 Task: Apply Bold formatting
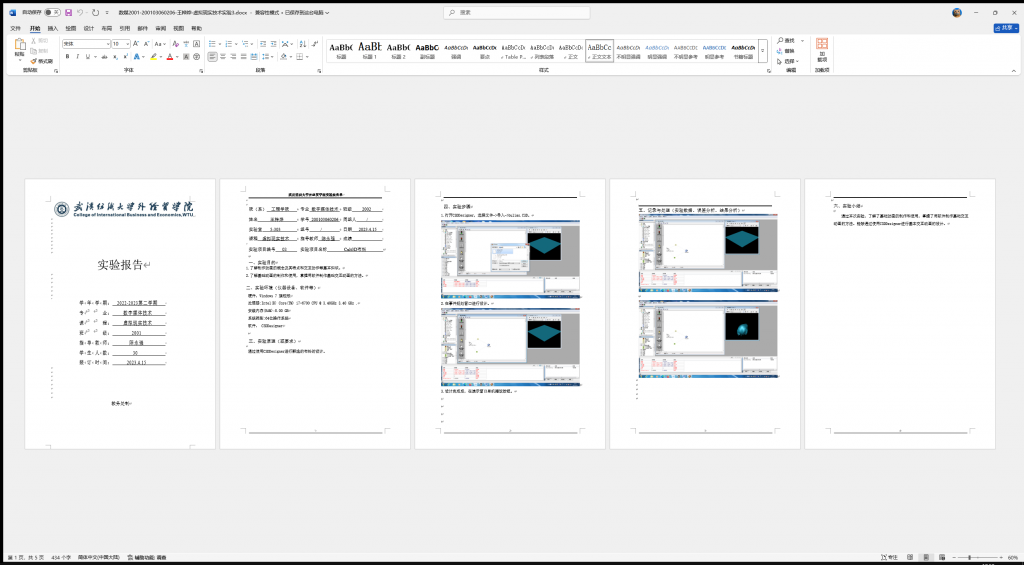[x=67, y=57]
